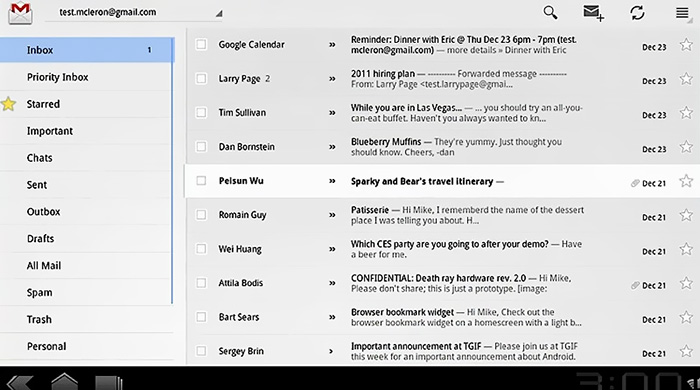Open the Inbox label
This screenshot has height=390, width=700.
[x=87, y=50]
